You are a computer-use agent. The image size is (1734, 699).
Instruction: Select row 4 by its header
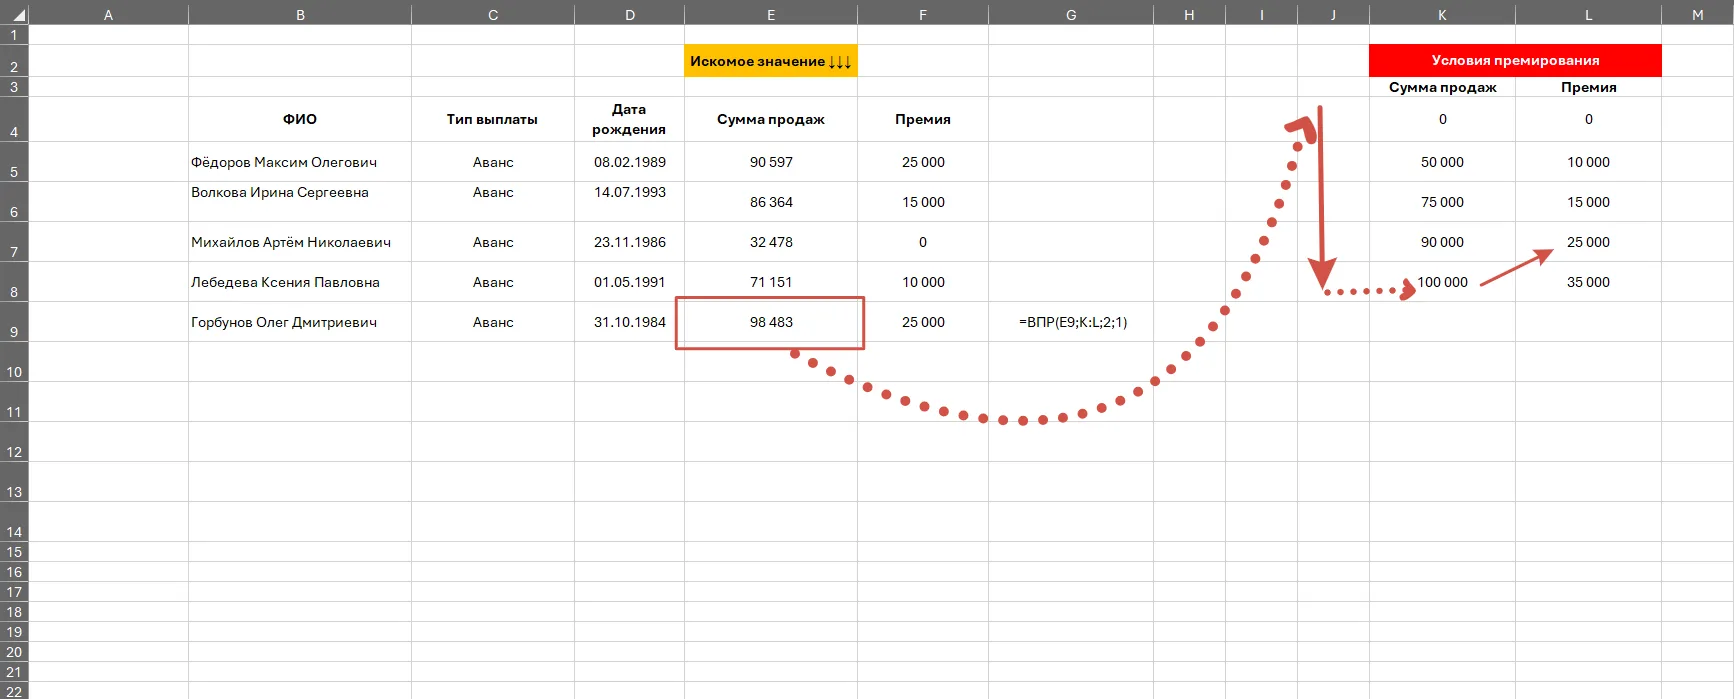14,119
